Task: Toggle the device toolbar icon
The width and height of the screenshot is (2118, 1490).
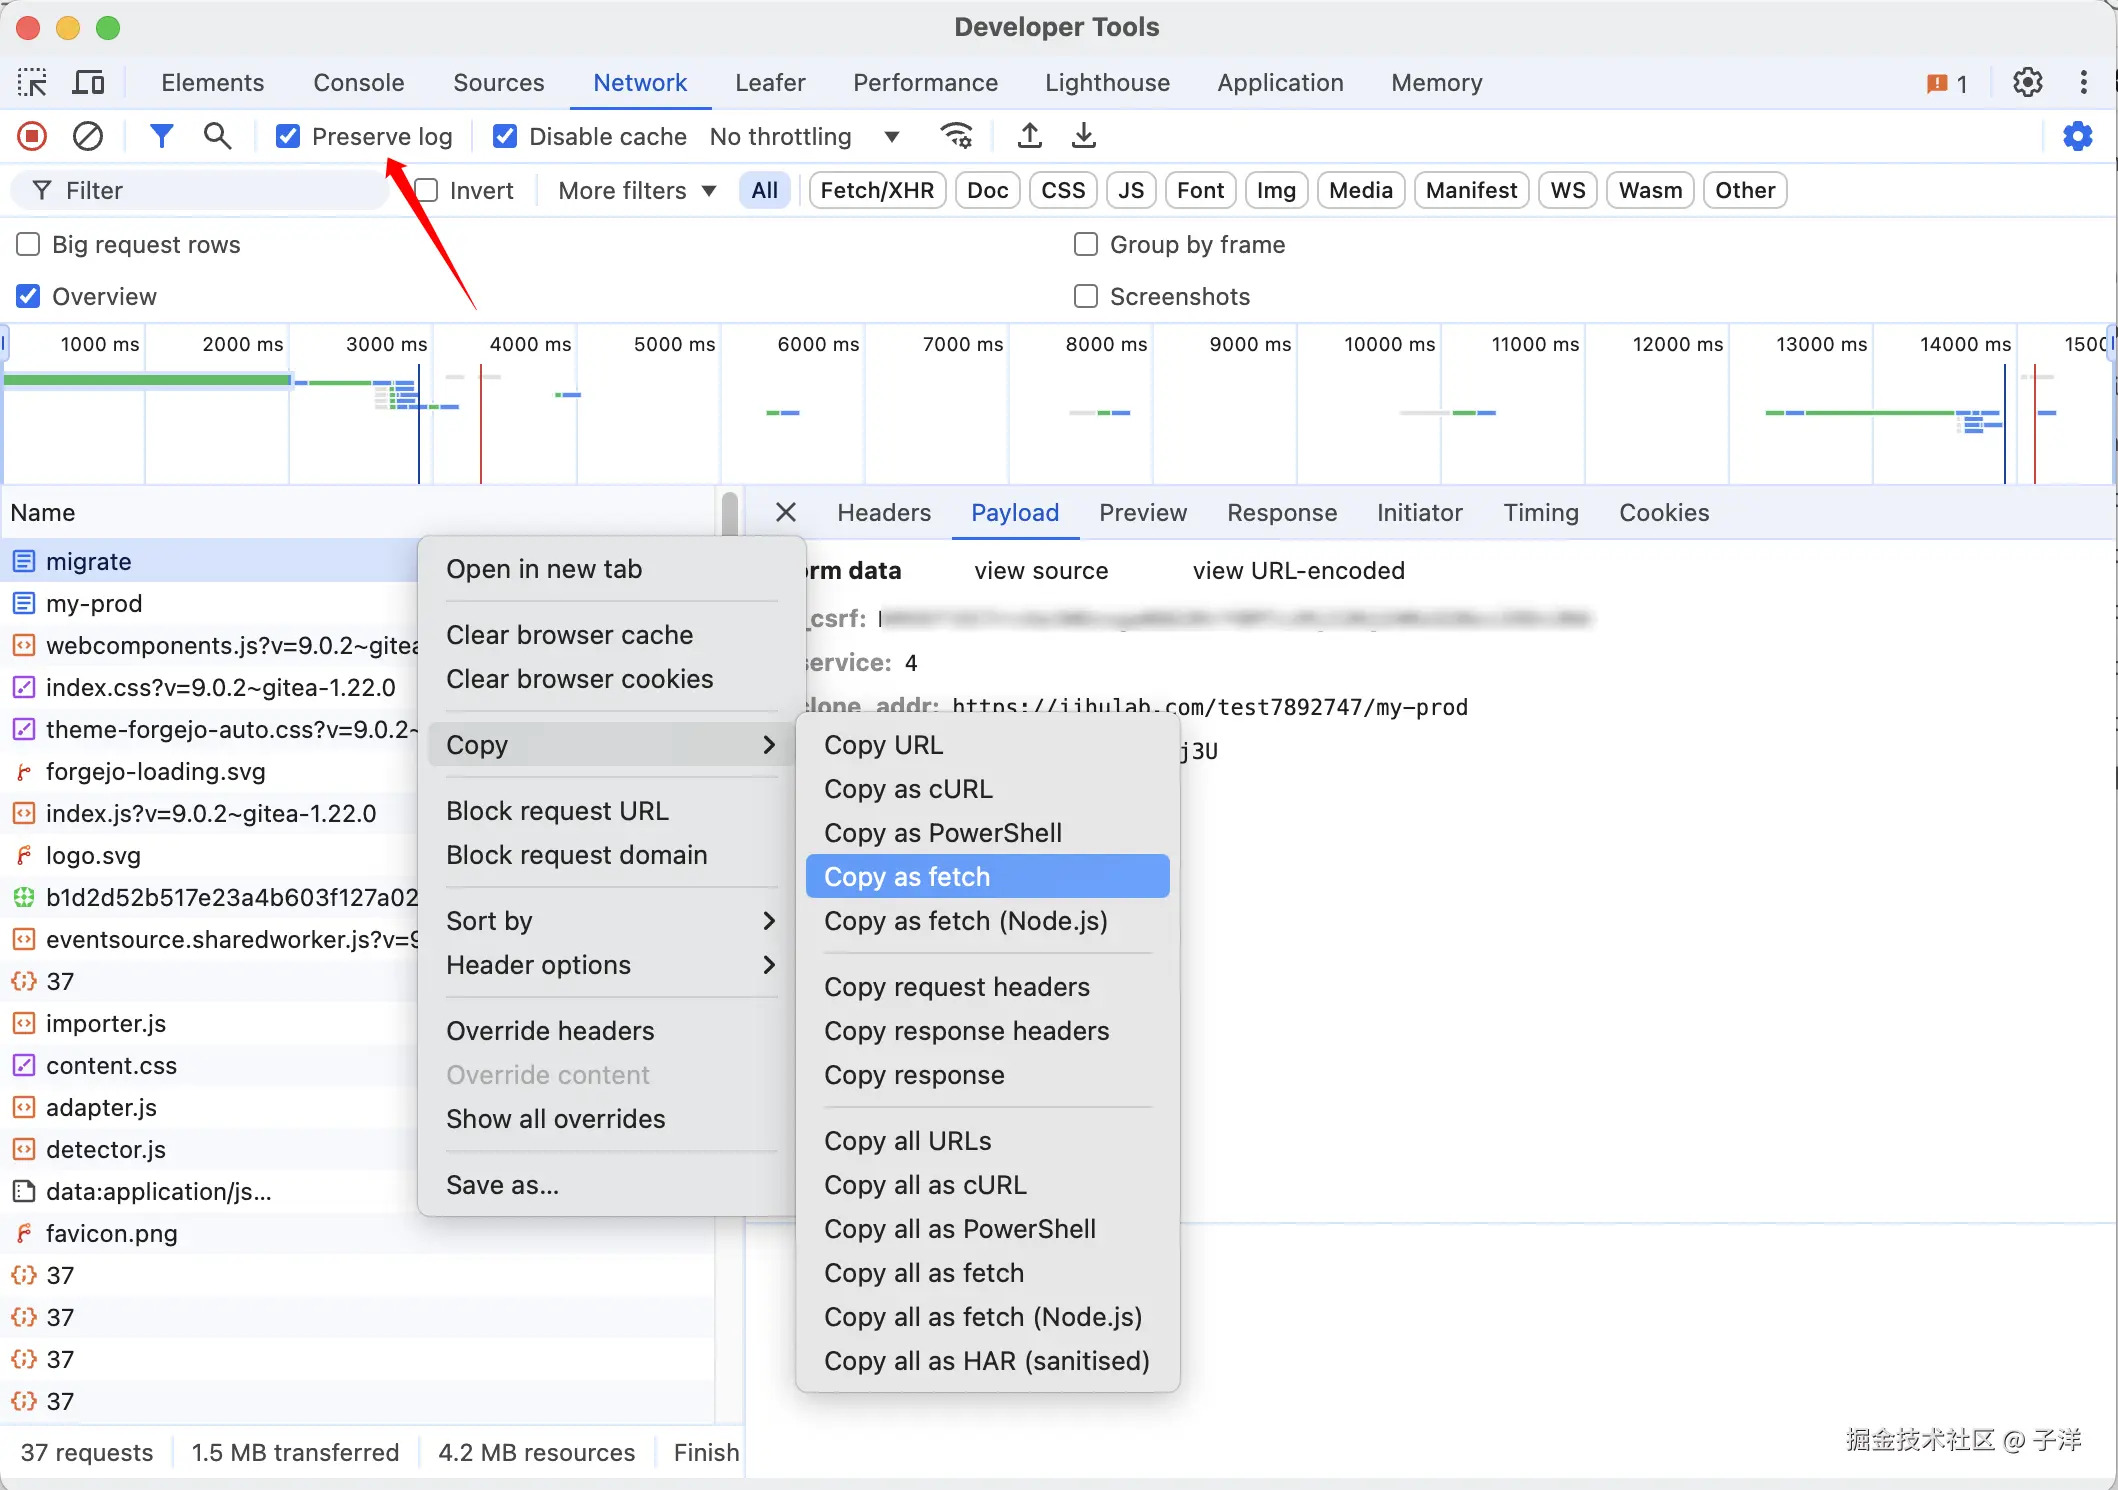Action: tap(88, 83)
